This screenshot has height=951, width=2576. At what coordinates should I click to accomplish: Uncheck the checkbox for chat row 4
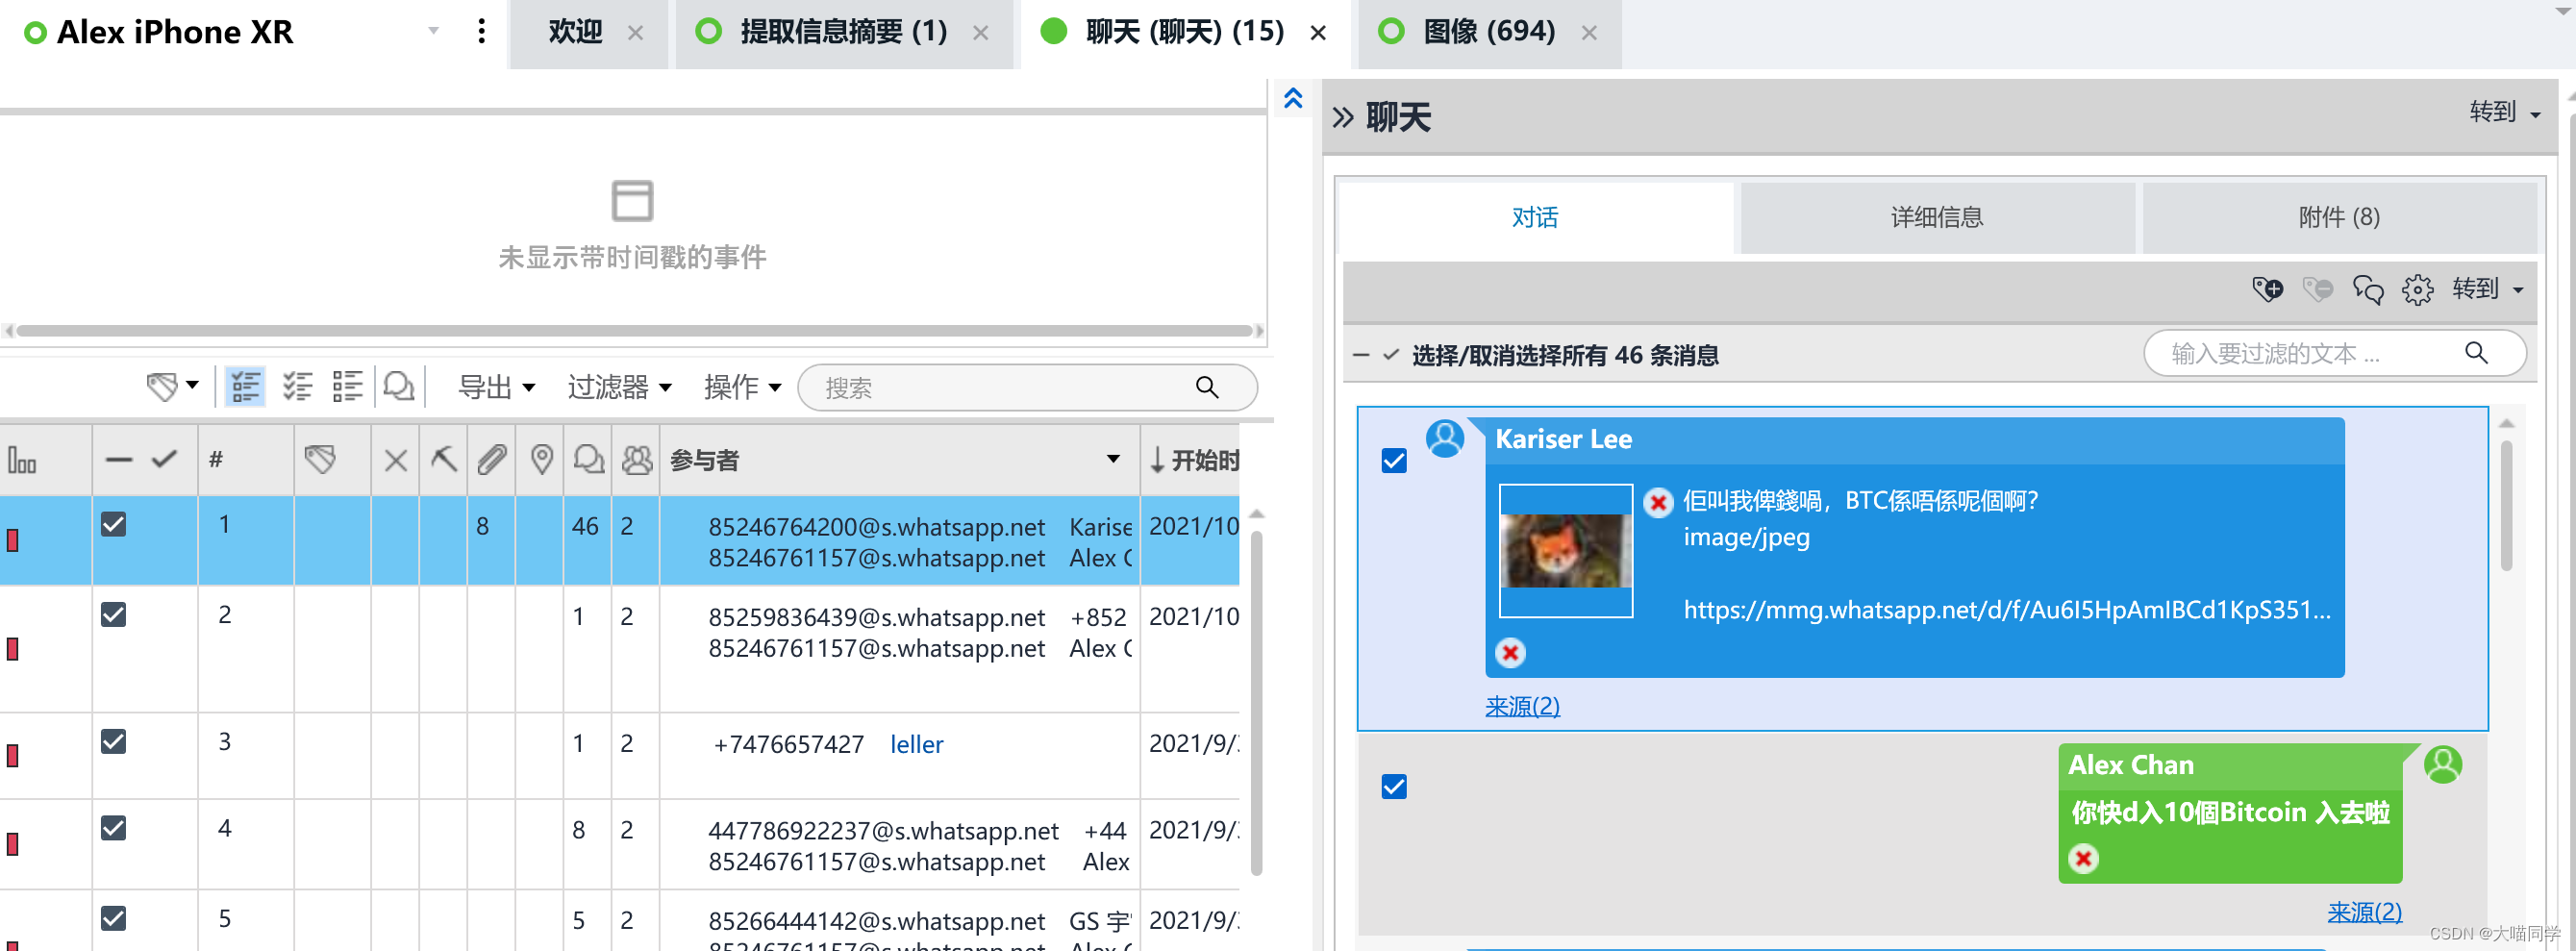tap(114, 829)
